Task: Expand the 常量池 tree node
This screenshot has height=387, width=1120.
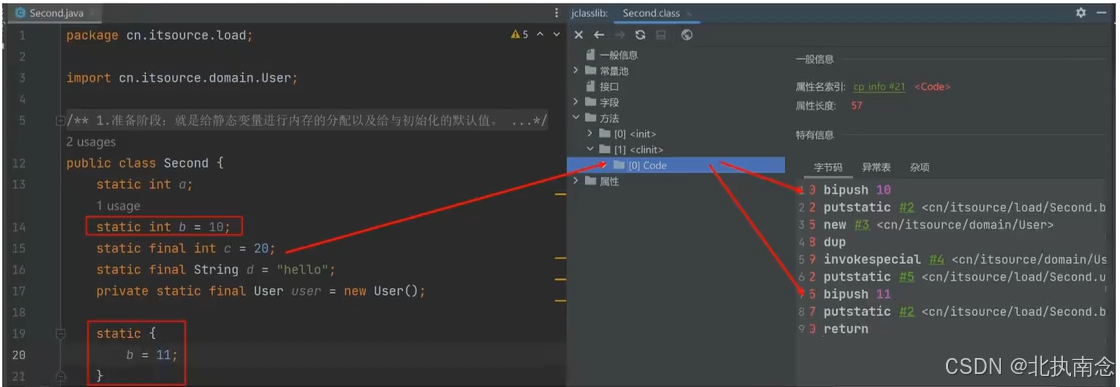Action: (x=576, y=71)
